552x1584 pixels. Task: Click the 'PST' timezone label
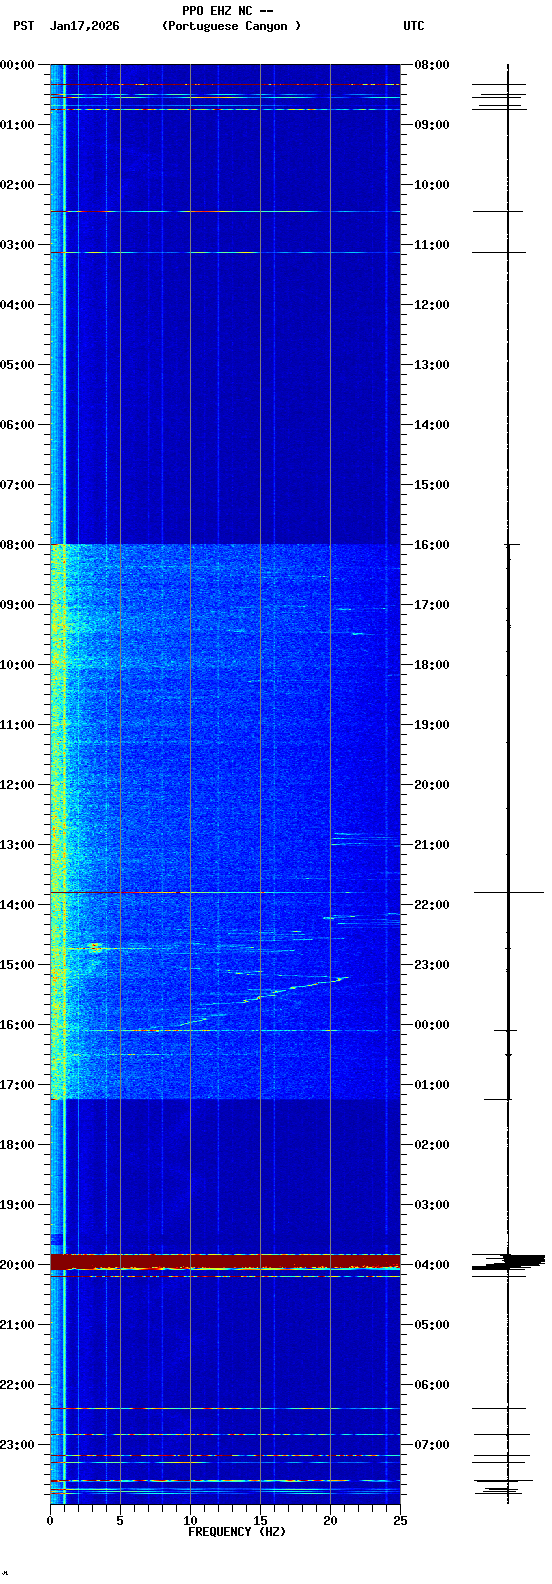(23, 26)
